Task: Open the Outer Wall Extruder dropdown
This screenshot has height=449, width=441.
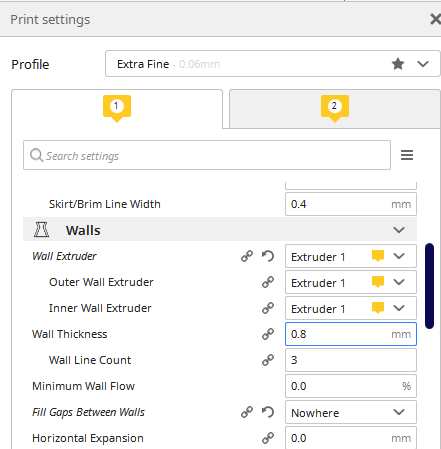Action: click(x=351, y=282)
